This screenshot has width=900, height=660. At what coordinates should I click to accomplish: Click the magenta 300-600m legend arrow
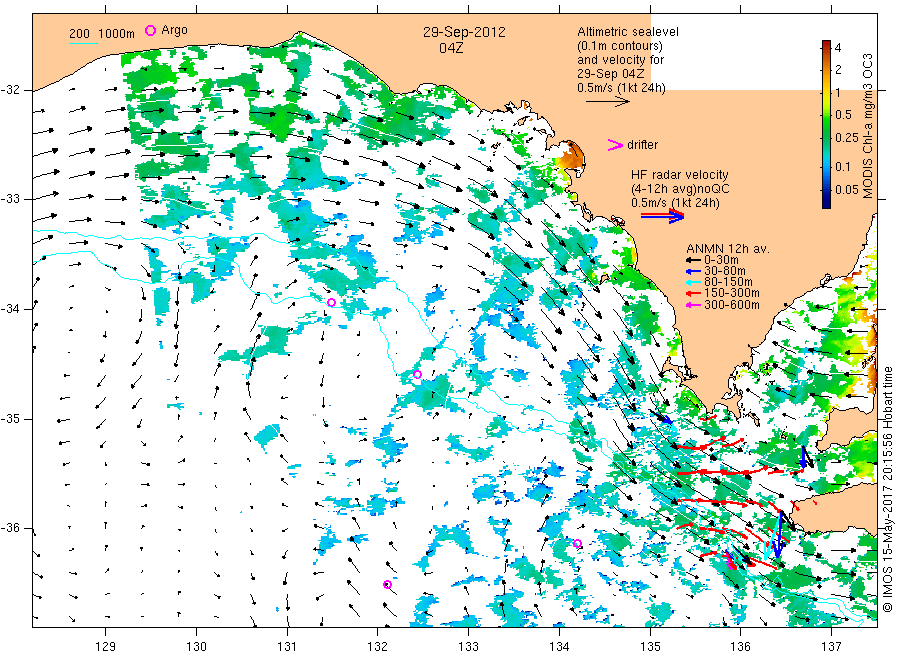[693, 305]
